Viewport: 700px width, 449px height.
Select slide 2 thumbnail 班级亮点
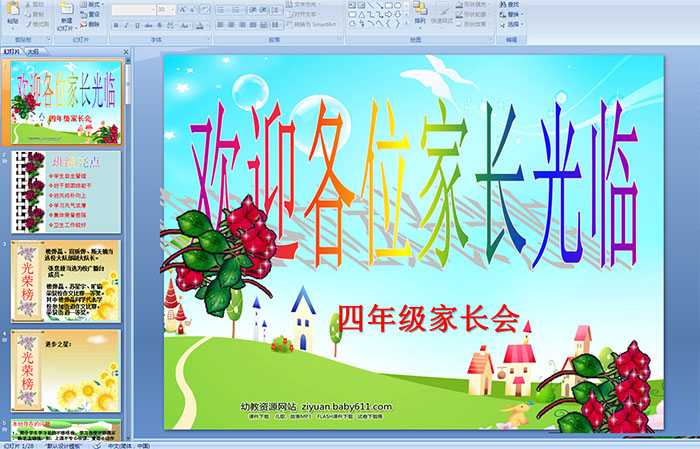(66, 192)
